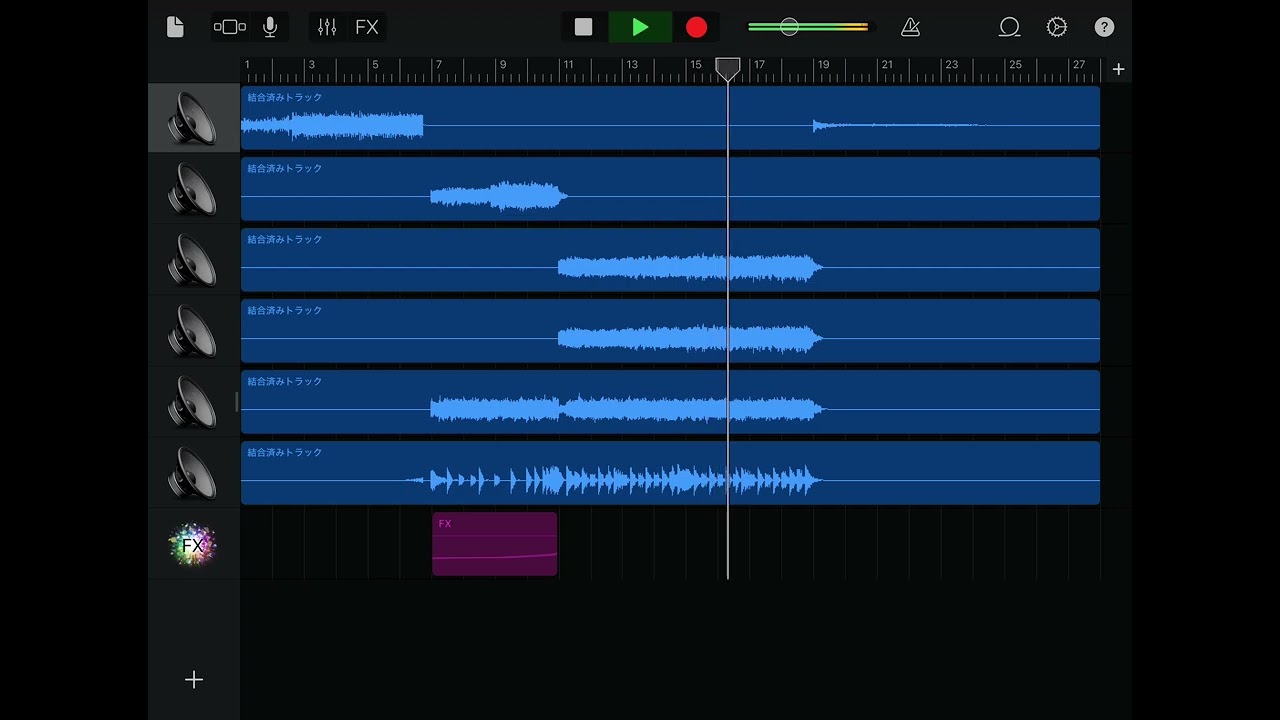This screenshot has height=720, width=1280.
Task: Add a new track with plus button
Action: (194, 680)
